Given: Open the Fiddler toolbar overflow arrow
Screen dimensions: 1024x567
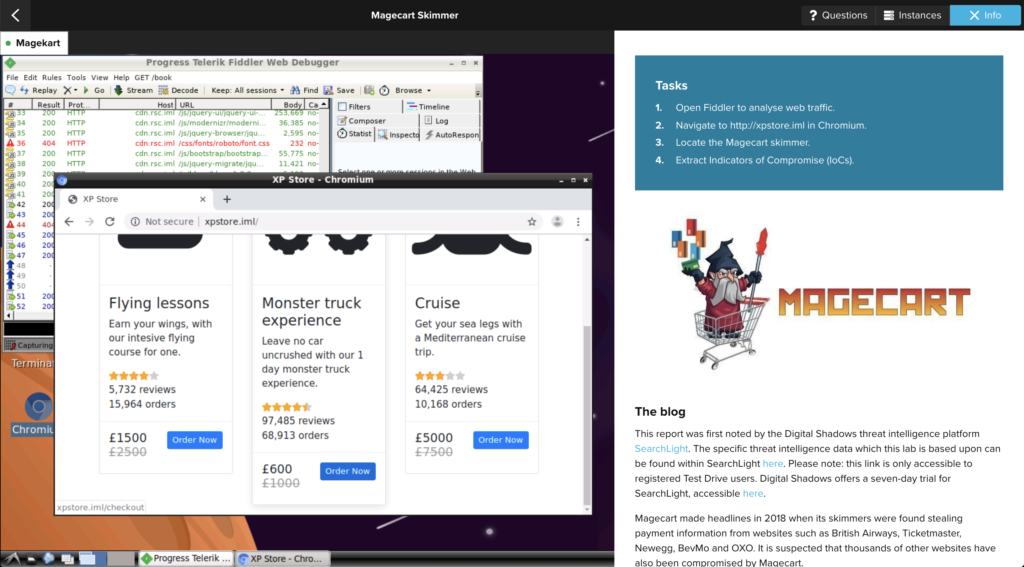Looking at the screenshot, I should [477, 91].
